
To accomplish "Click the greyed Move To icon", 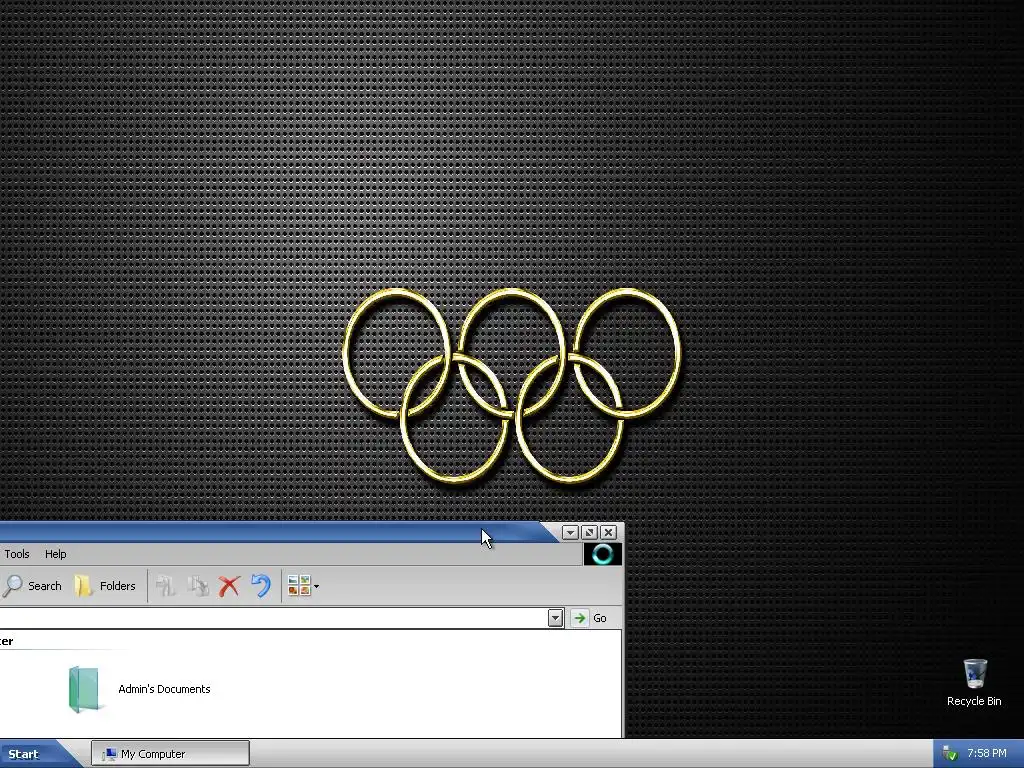I will pyautogui.click(x=166, y=586).
